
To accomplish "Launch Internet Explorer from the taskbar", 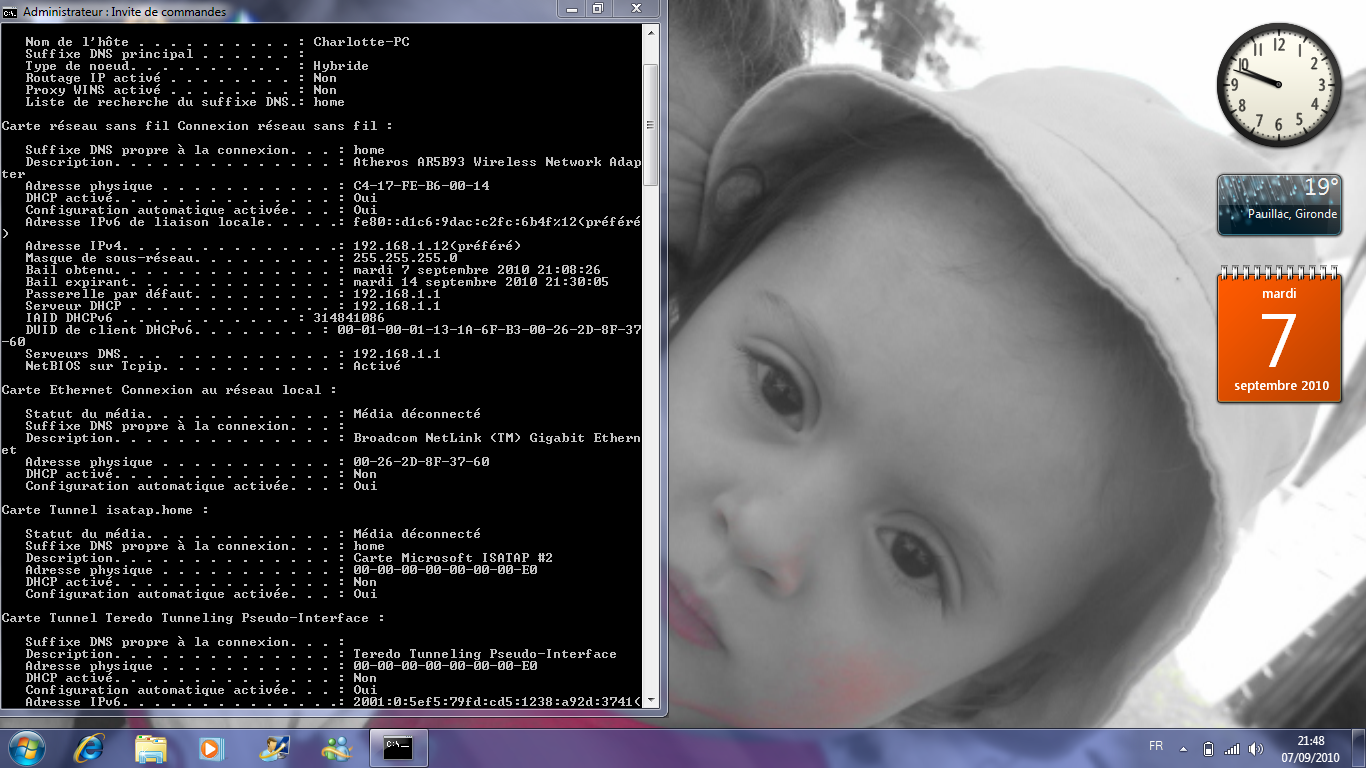I will 90,747.
